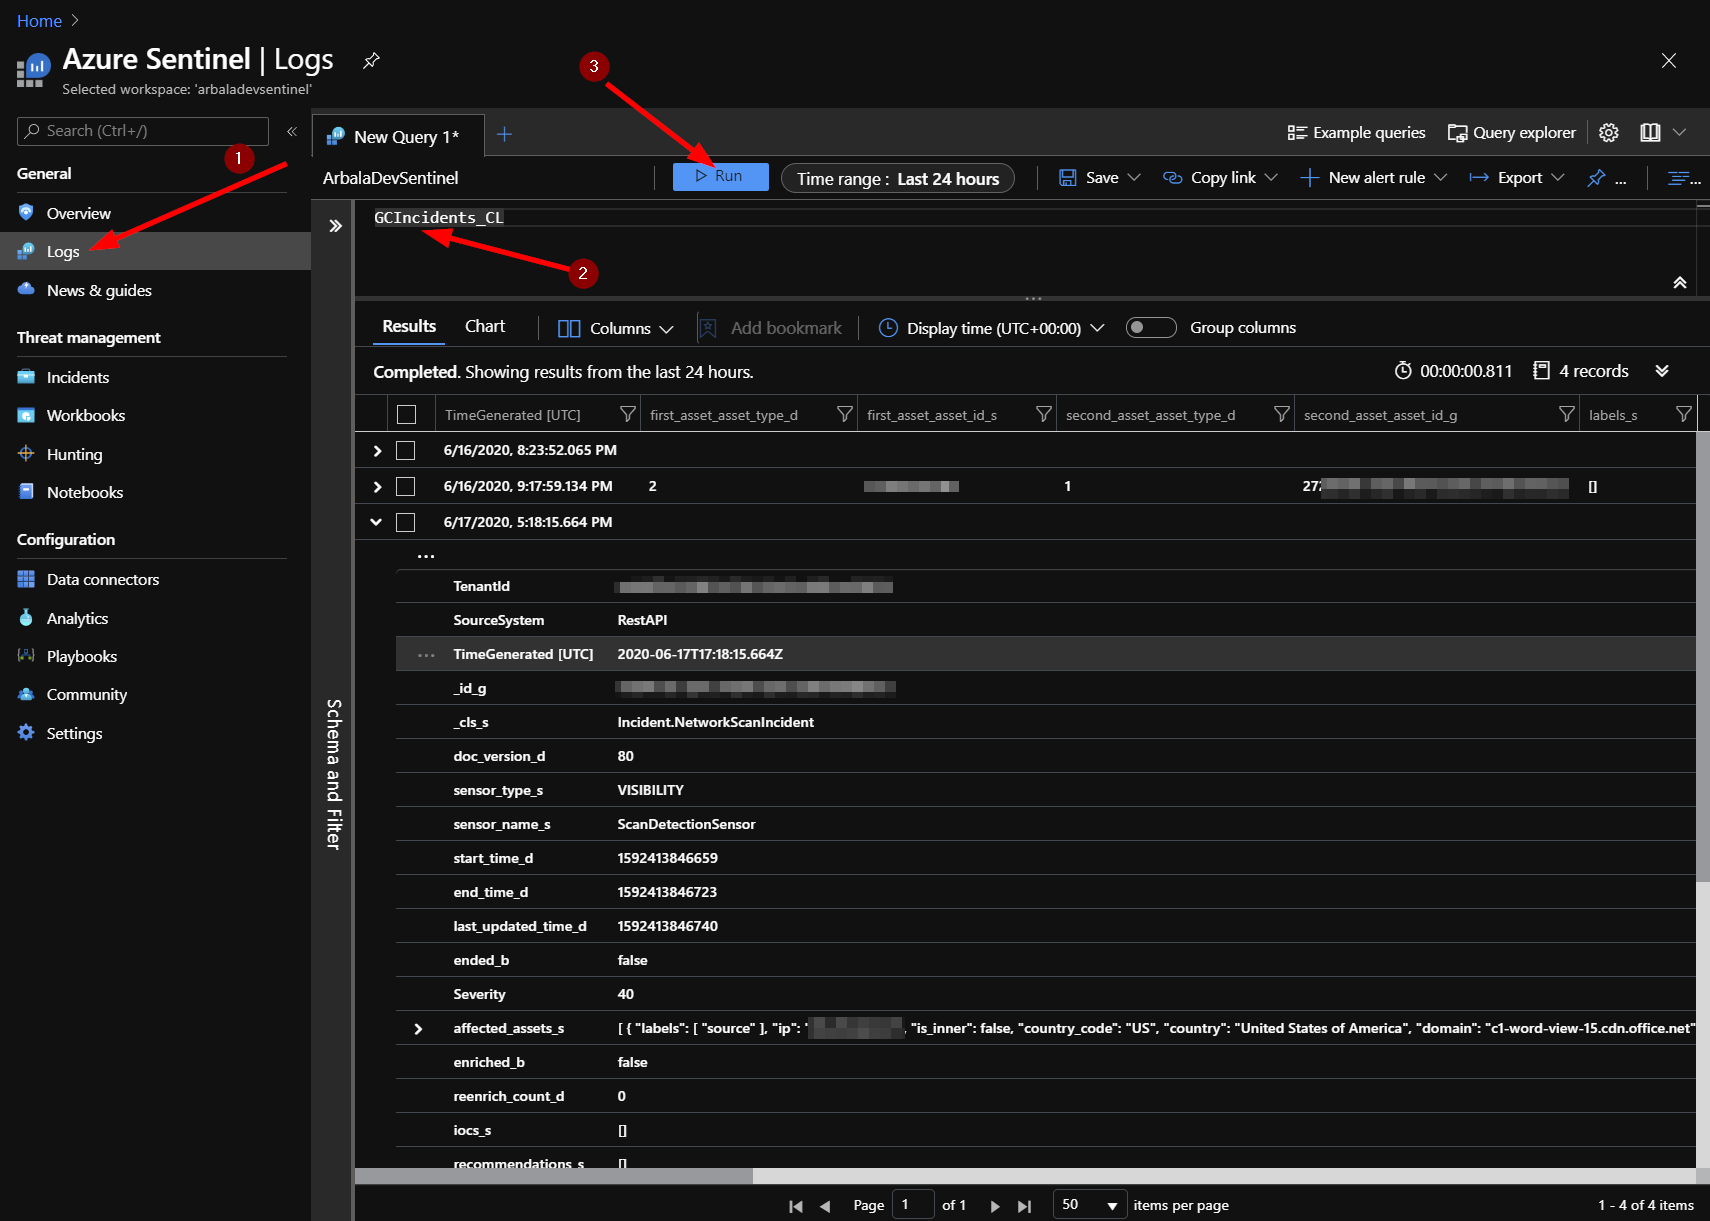Click the vertical scrollbar of the results grid
Image resolution: width=1710 pixels, height=1221 pixels.
(1703, 656)
